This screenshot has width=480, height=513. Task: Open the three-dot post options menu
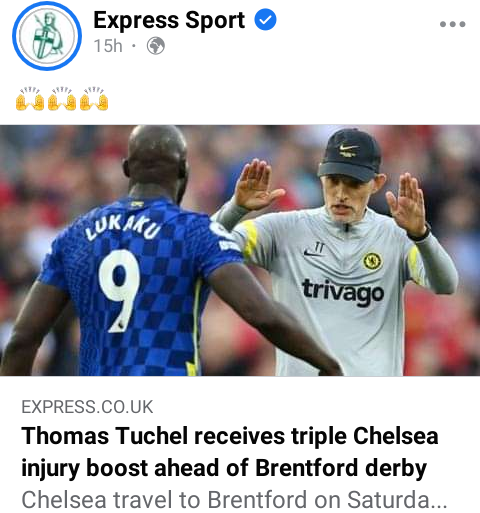coord(452,24)
